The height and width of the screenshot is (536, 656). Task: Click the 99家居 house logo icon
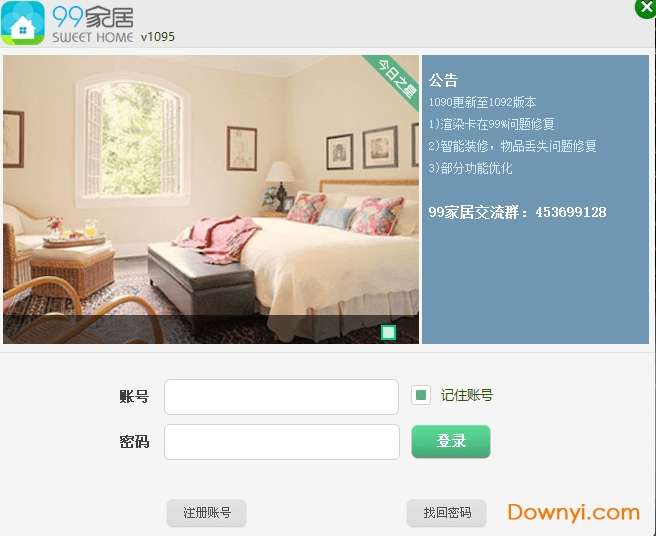pyautogui.click(x=23, y=23)
